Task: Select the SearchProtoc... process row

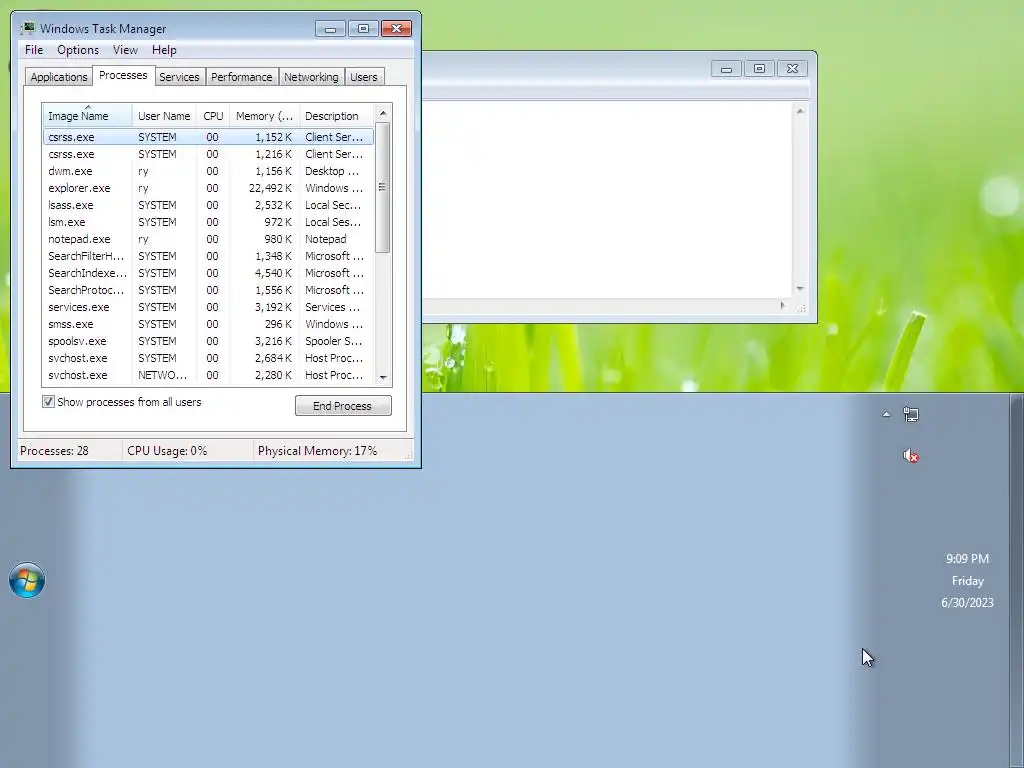Action: (x=208, y=290)
